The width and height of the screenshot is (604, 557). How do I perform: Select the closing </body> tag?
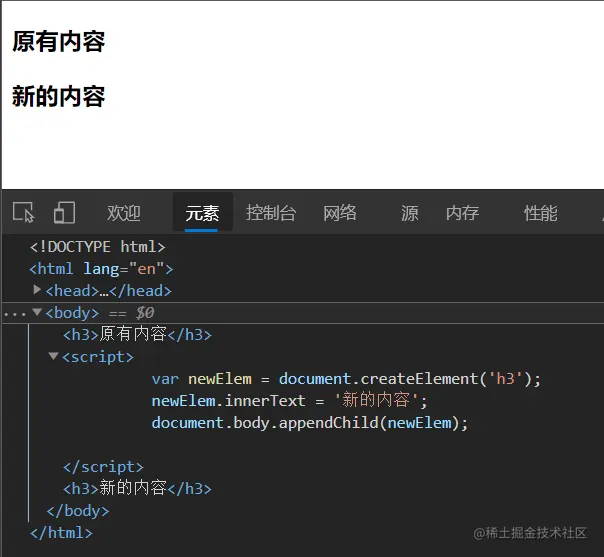pyautogui.click(x=78, y=511)
